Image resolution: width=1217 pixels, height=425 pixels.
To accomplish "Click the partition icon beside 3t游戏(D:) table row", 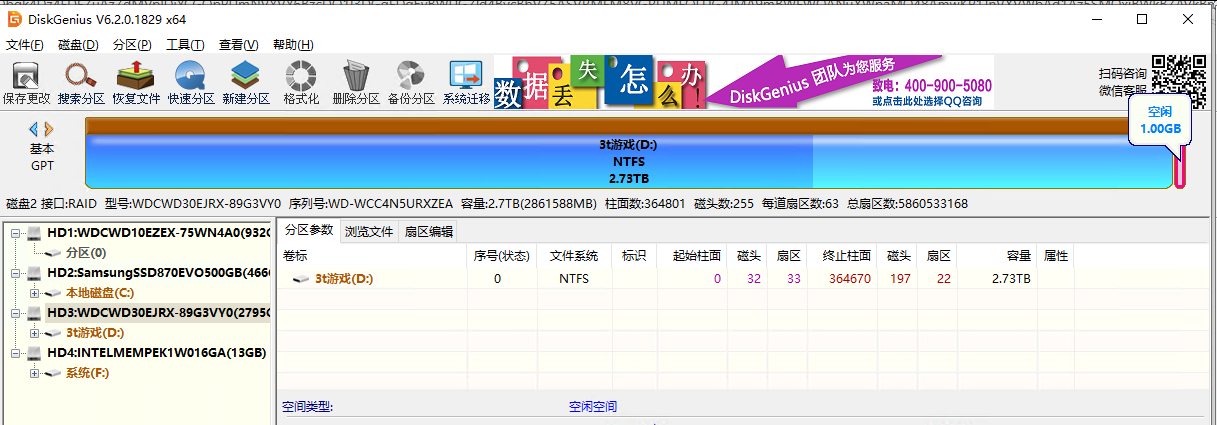I will pyautogui.click(x=301, y=279).
